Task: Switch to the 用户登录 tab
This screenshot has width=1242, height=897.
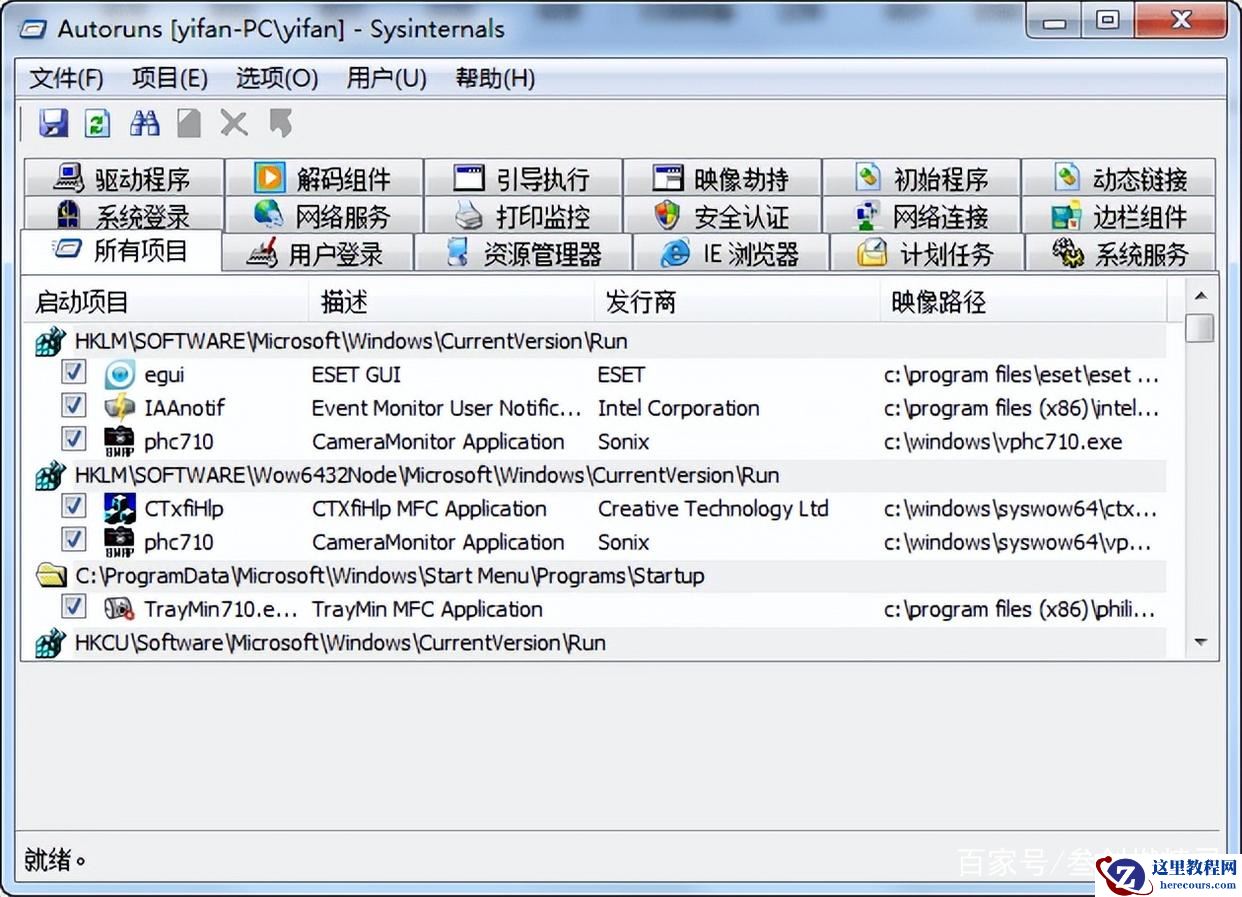Action: pyautogui.click(x=317, y=254)
